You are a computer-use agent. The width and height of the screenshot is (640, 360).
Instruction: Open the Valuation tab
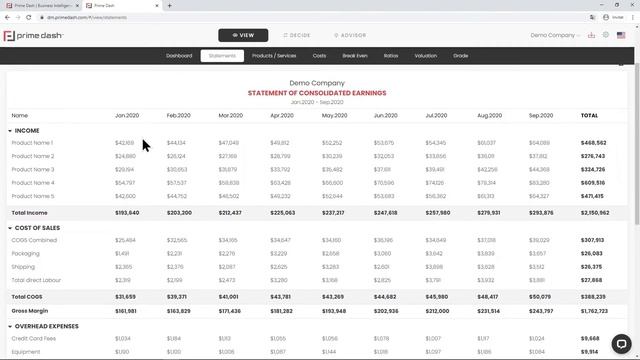click(x=426, y=56)
